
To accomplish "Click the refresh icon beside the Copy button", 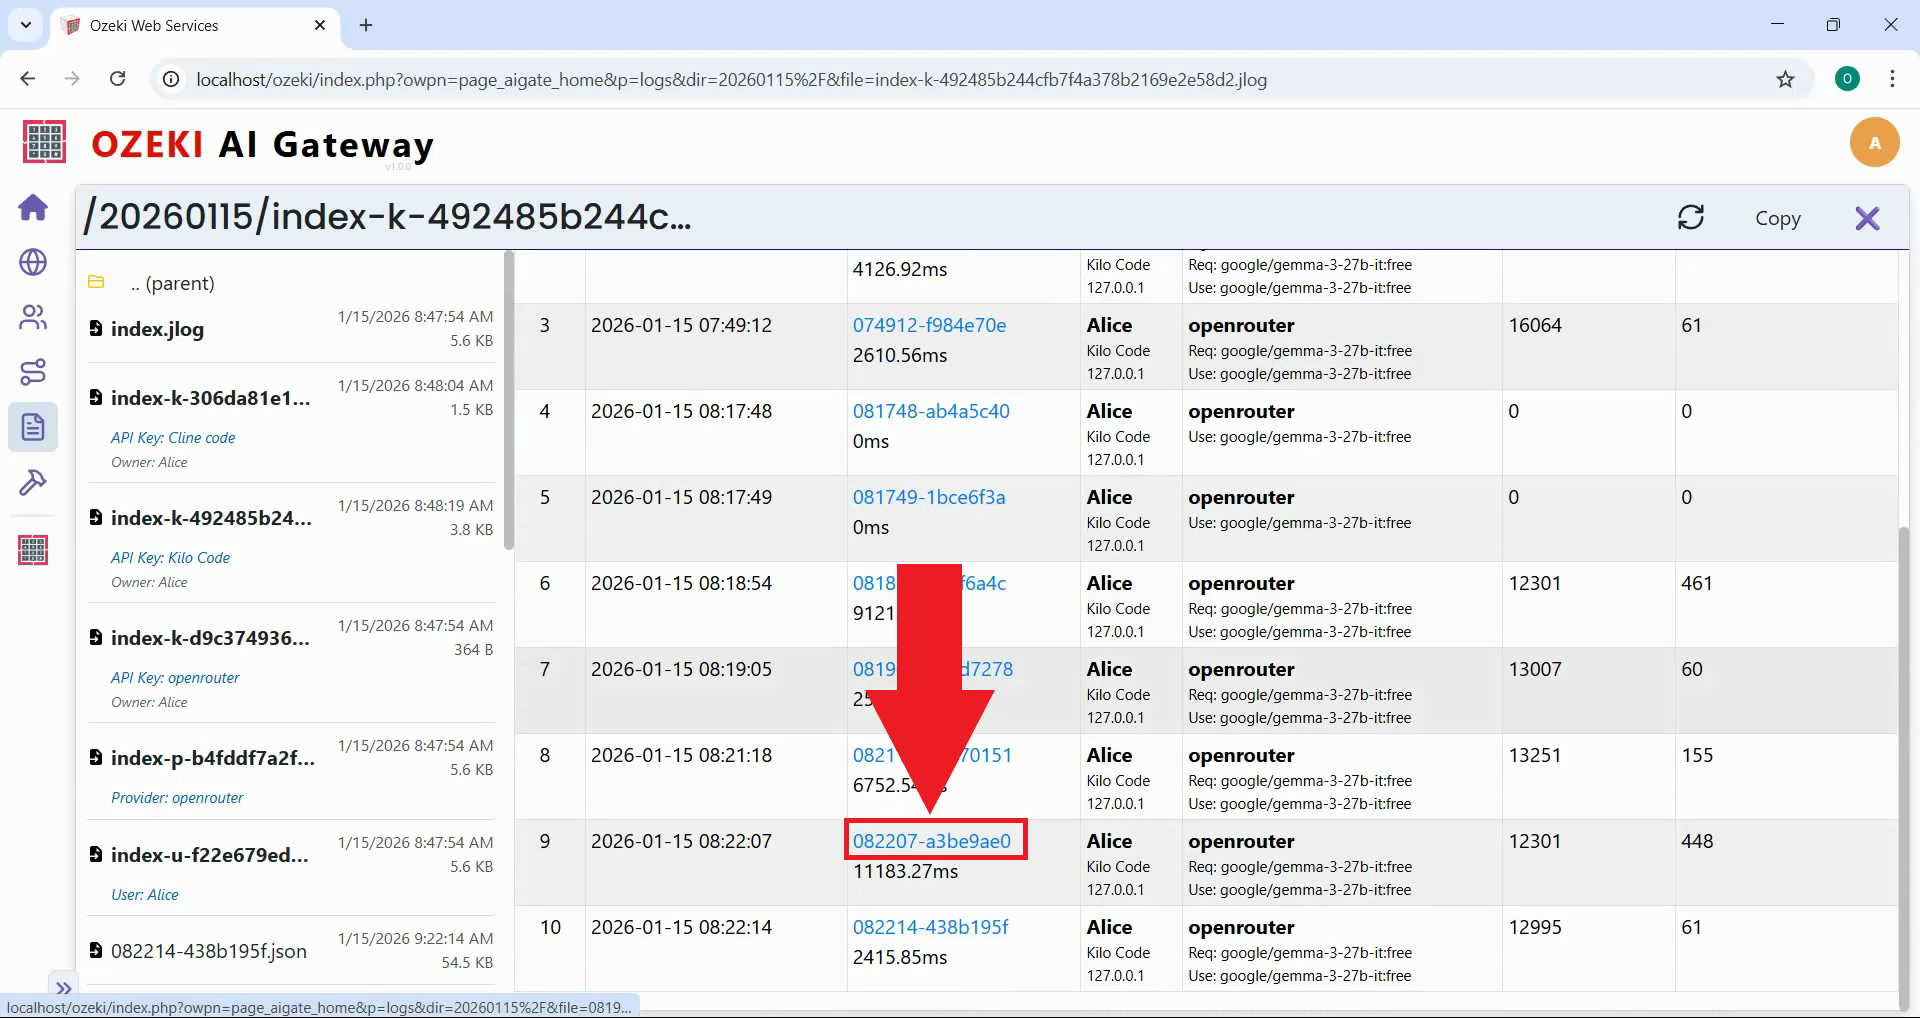I will pos(1690,217).
